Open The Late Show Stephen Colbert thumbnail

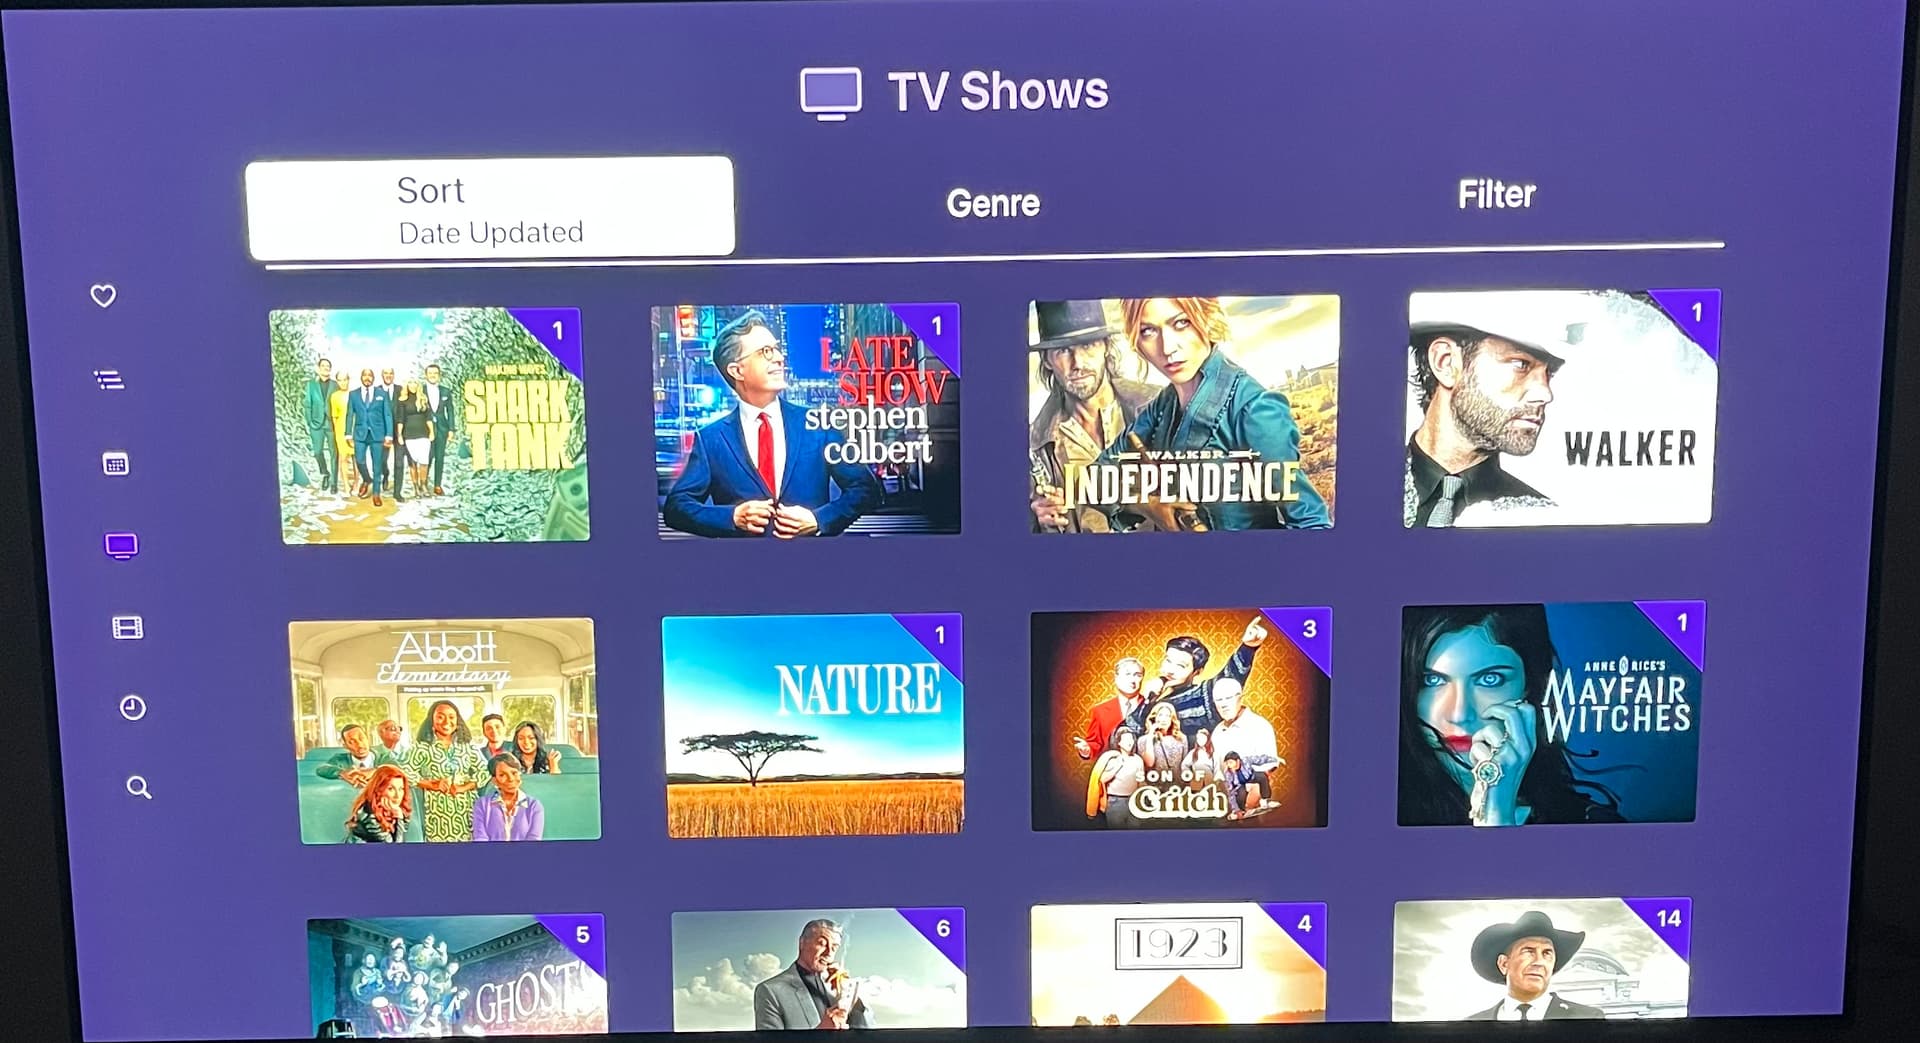806,420
